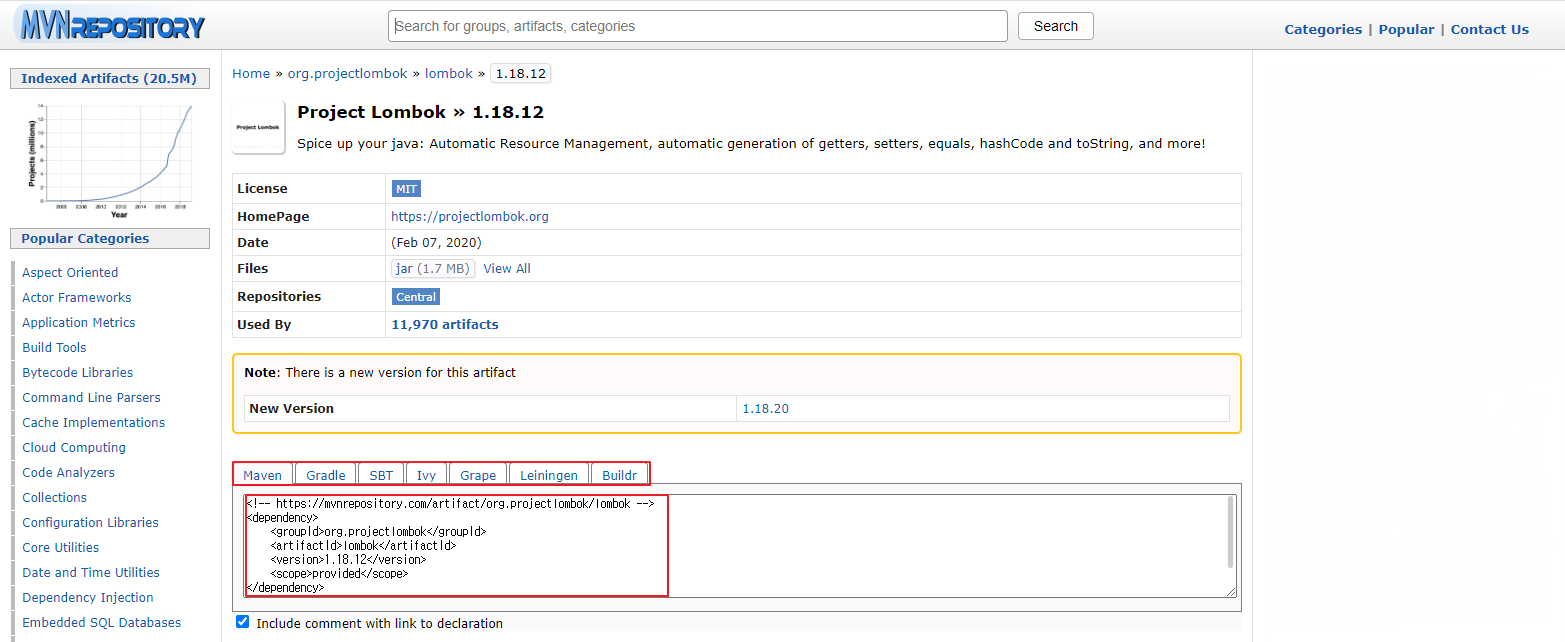This screenshot has width=1565, height=642.
Task: Switch to the Maven tab
Action: click(263, 475)
